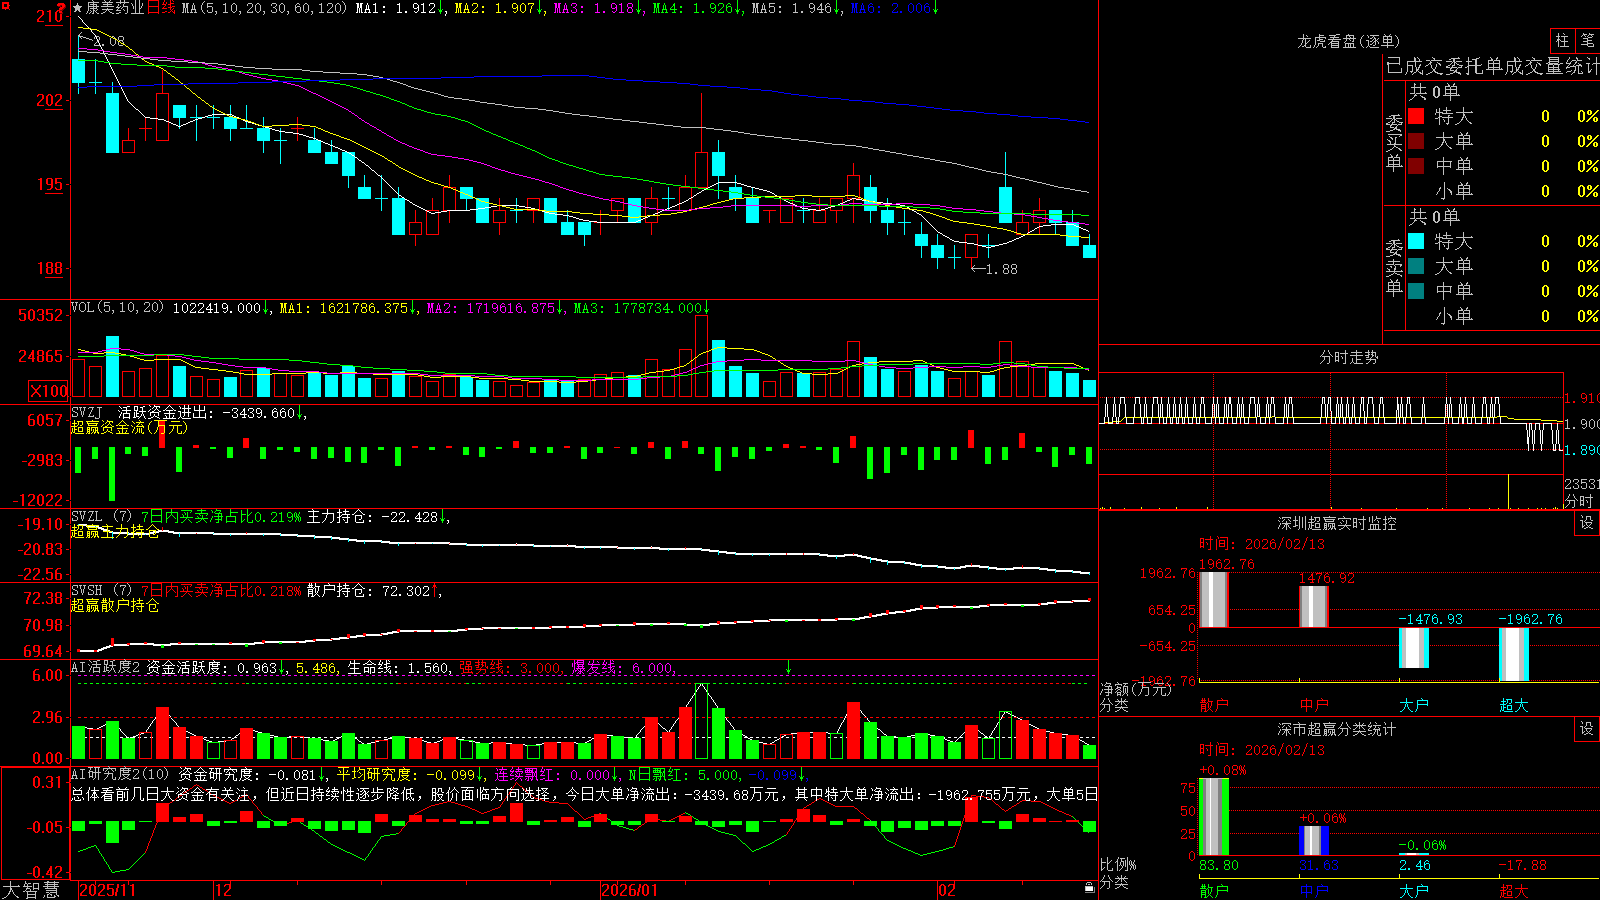Click the 1962.76 散户 bar in 实时监控
1600x900 pixels.
1214,599
